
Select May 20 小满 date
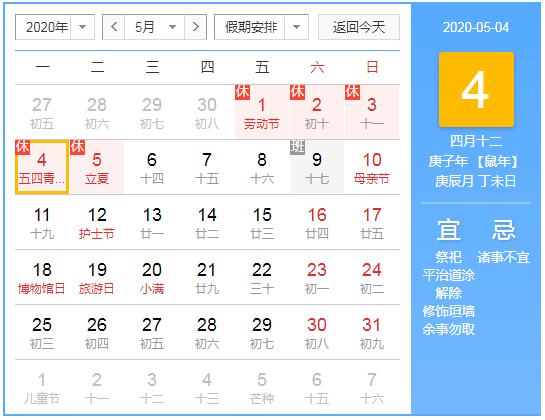(x=152, y=277)
